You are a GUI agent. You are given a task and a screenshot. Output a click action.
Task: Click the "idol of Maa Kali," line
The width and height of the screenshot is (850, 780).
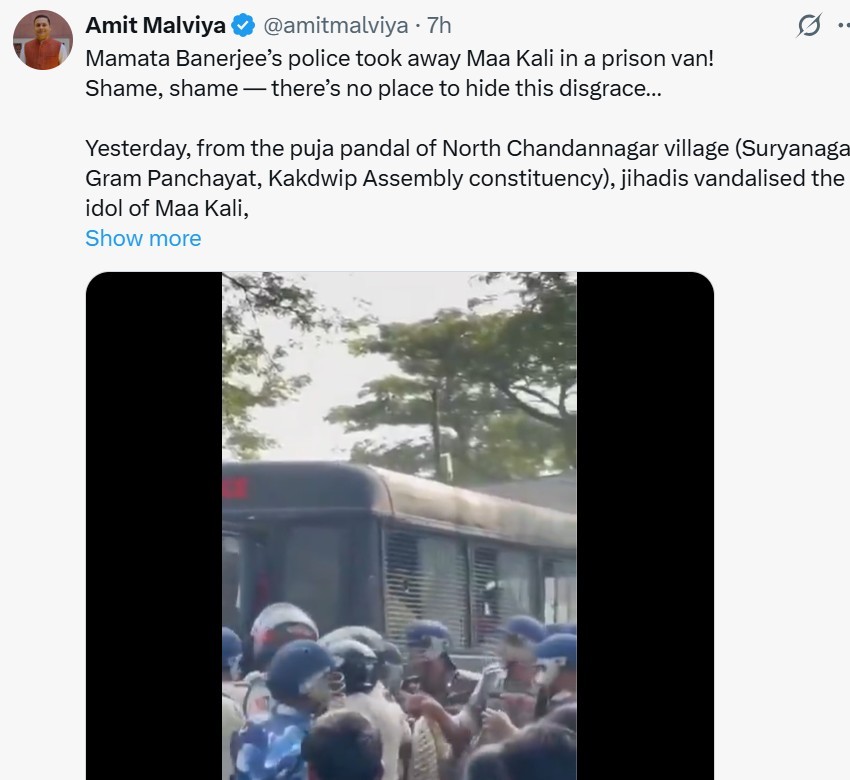(166, 209)
